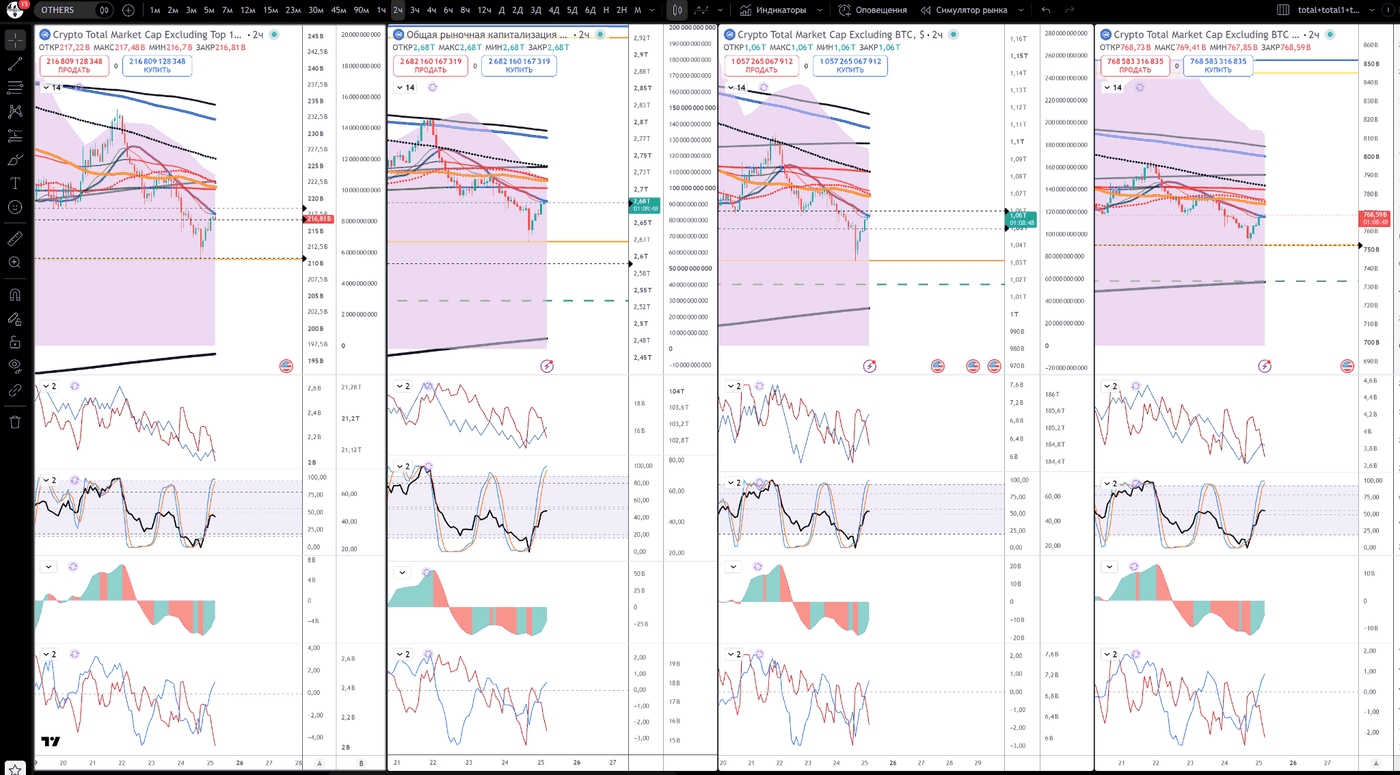Open the emoji icons tool
This screenshot has height=775, width=1400.
[15, 207]
